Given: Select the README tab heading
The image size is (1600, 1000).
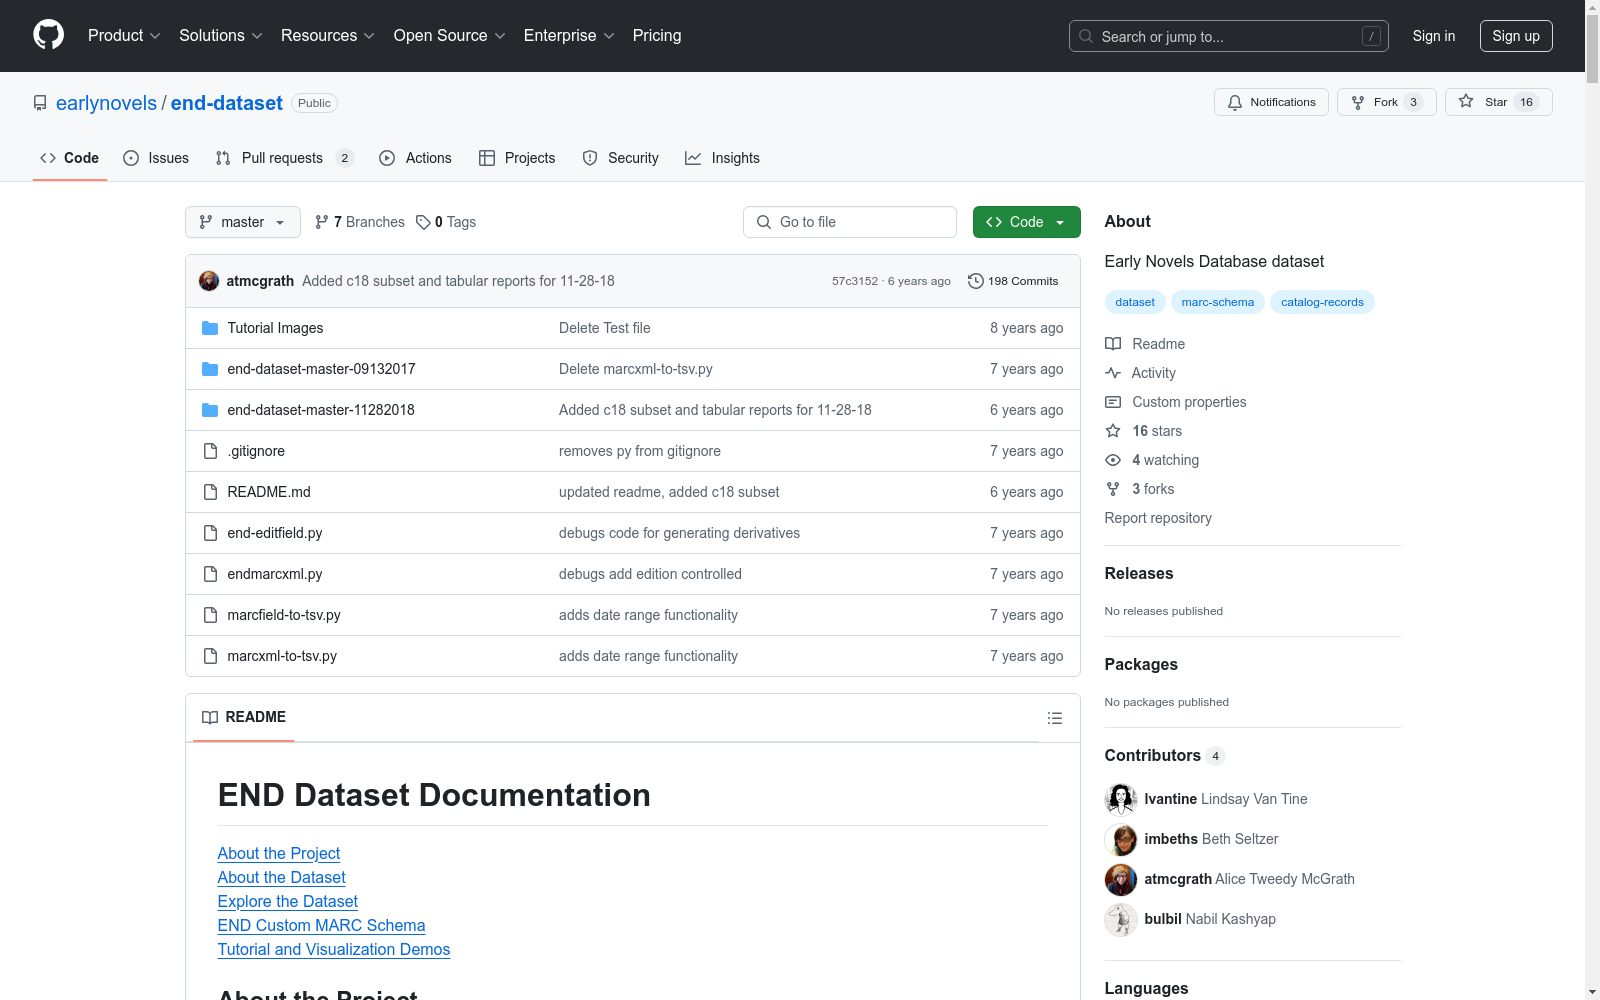Looking at the screenshot, I should click(x=244, y=717).
